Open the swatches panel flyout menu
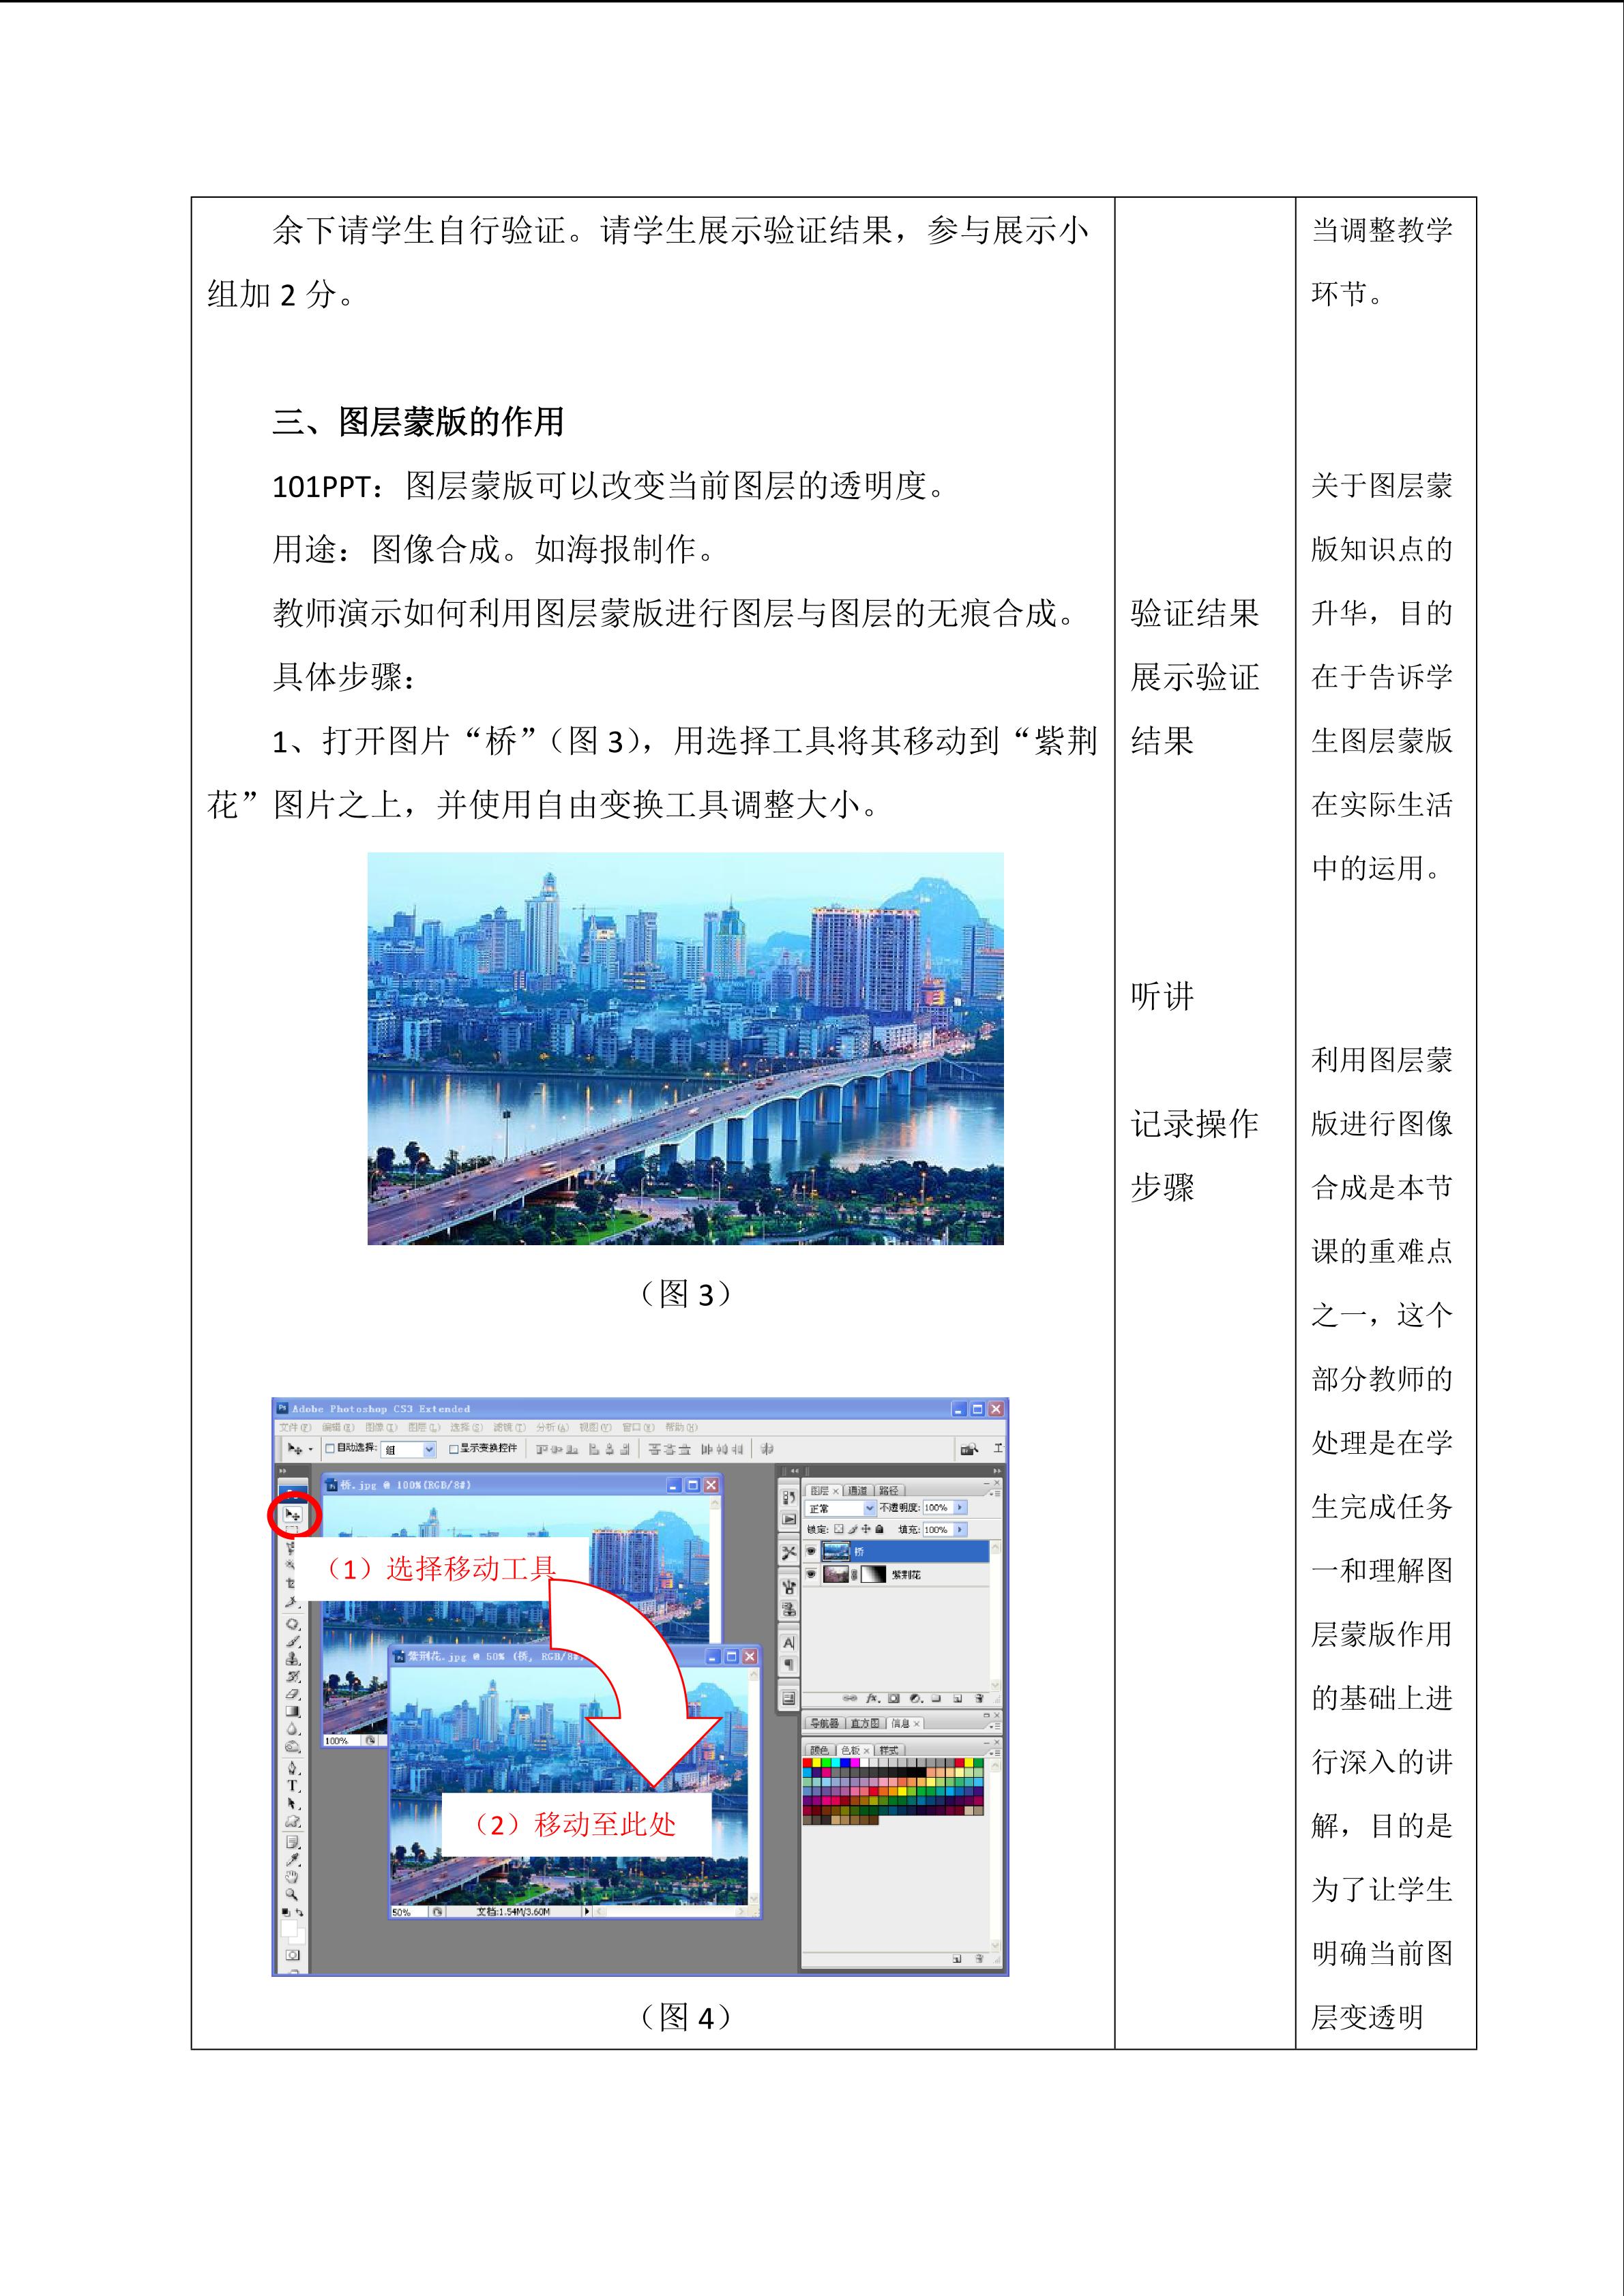 click(995, 1754)
